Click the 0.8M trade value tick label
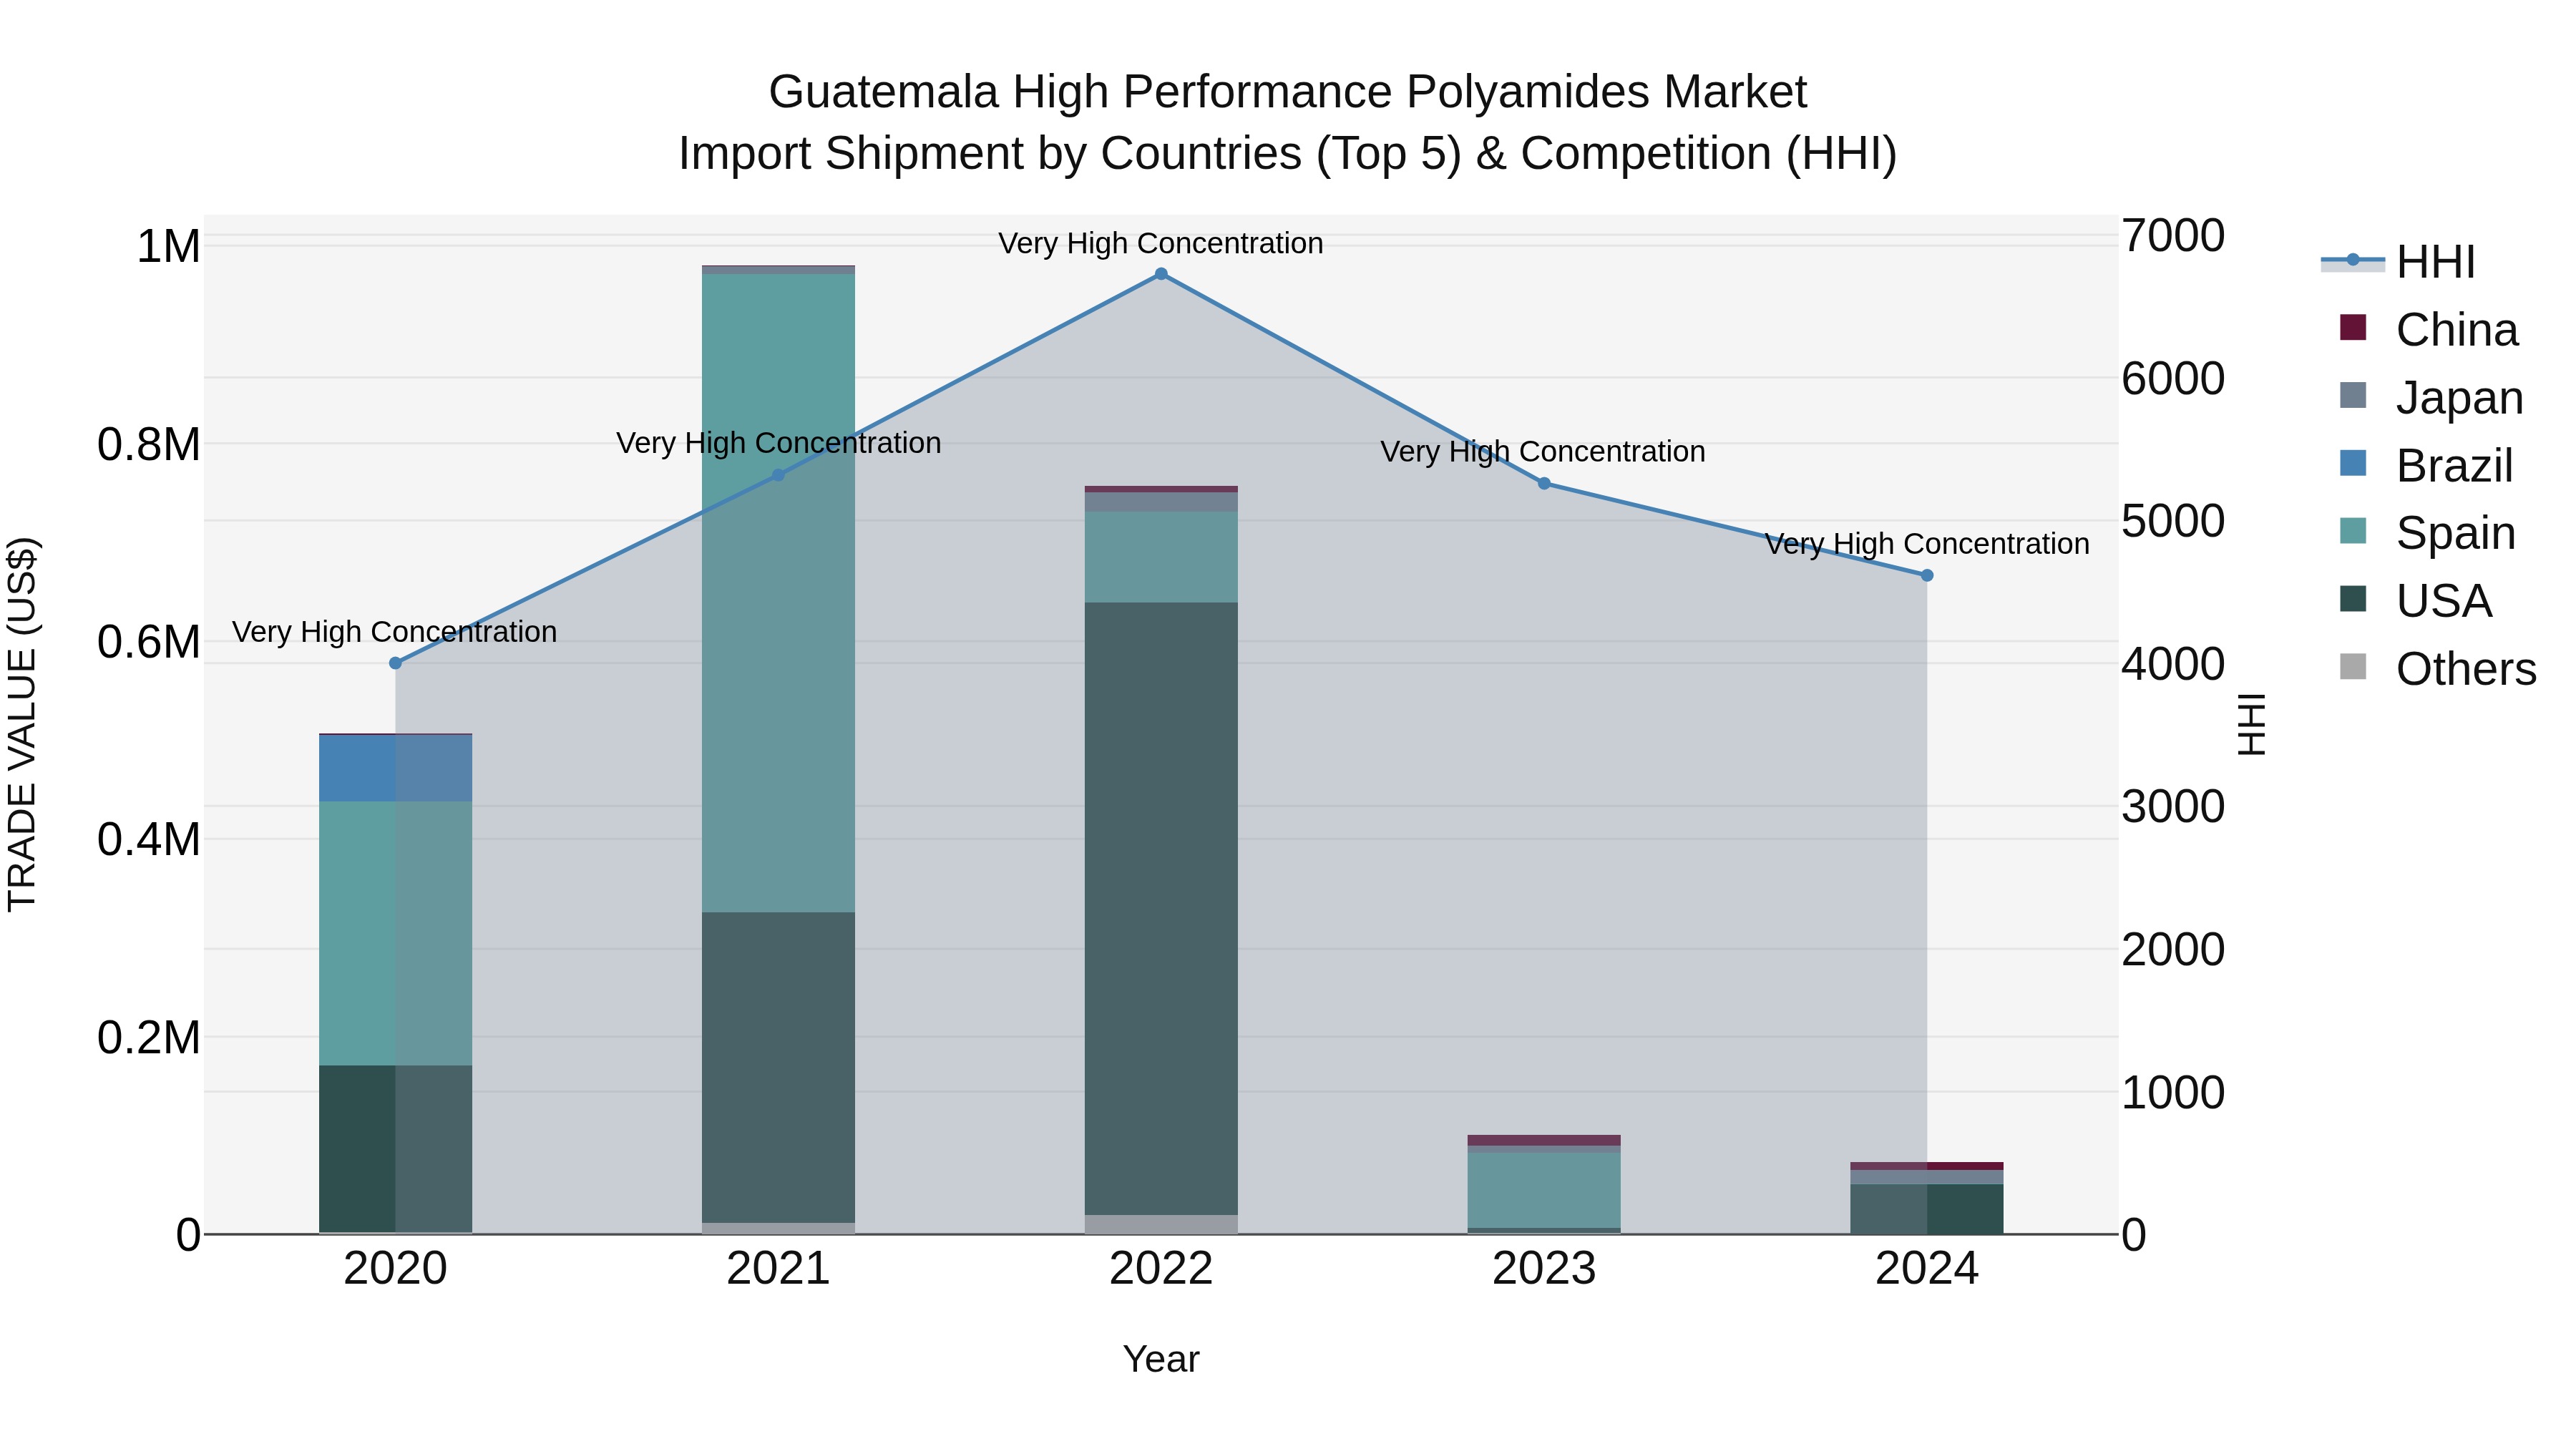2576x1449 pixels. (x=149, y=444)
